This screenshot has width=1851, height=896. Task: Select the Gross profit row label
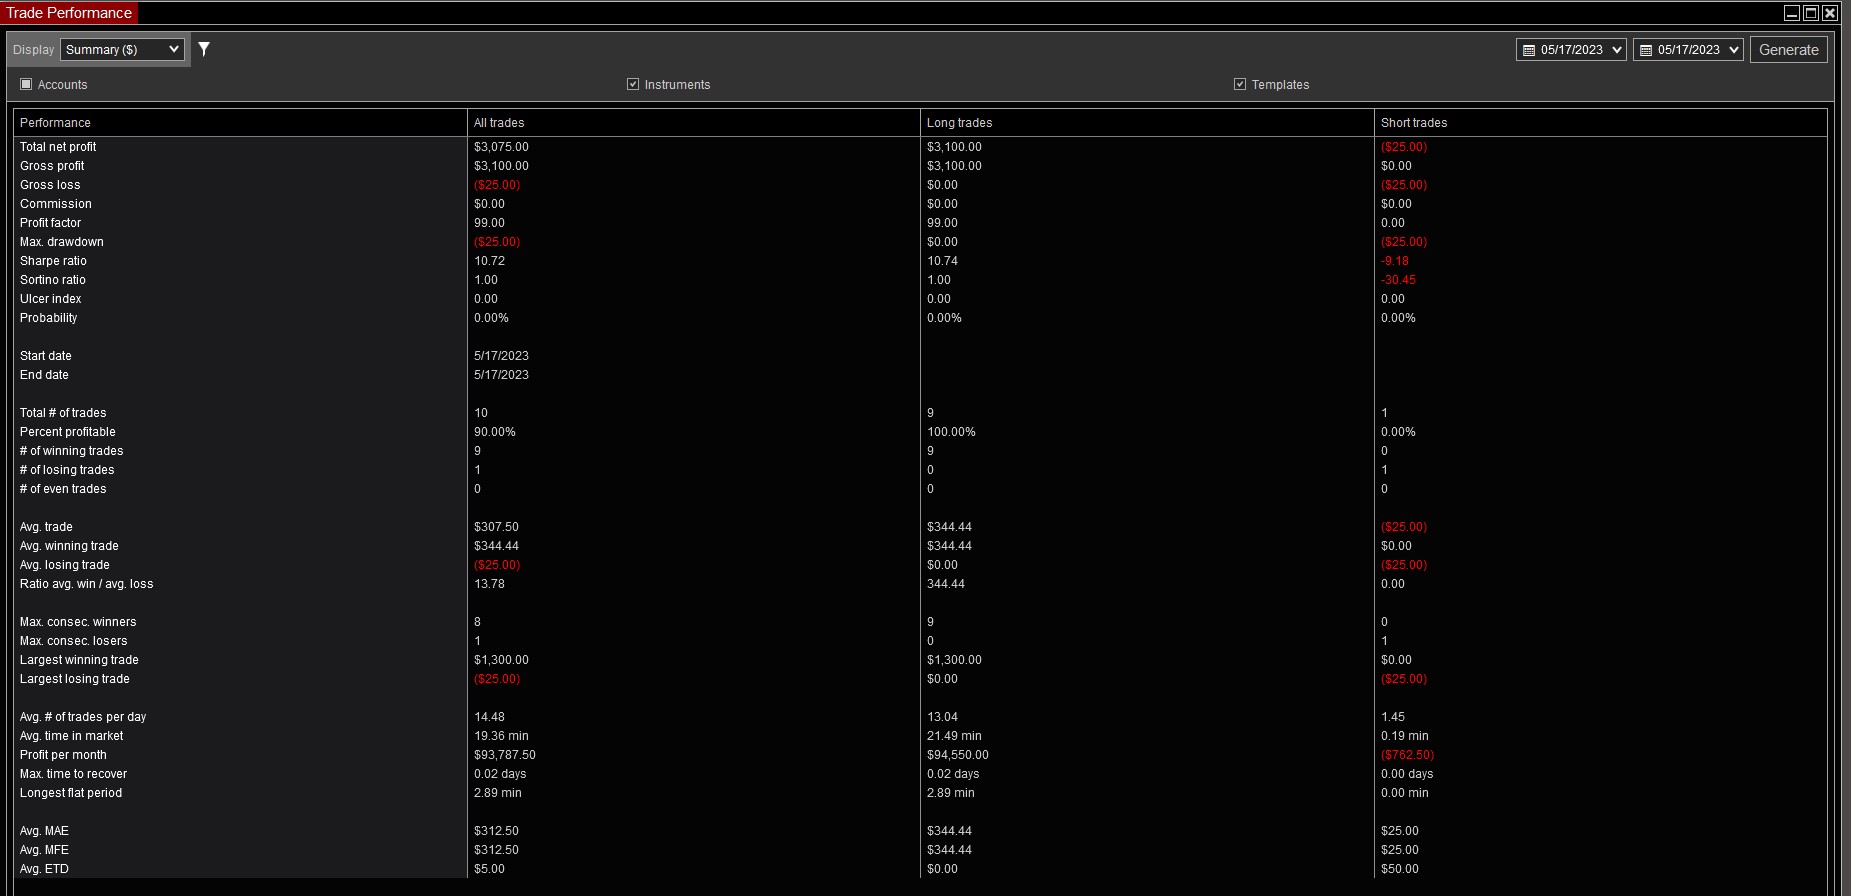[x=52, y=166]
